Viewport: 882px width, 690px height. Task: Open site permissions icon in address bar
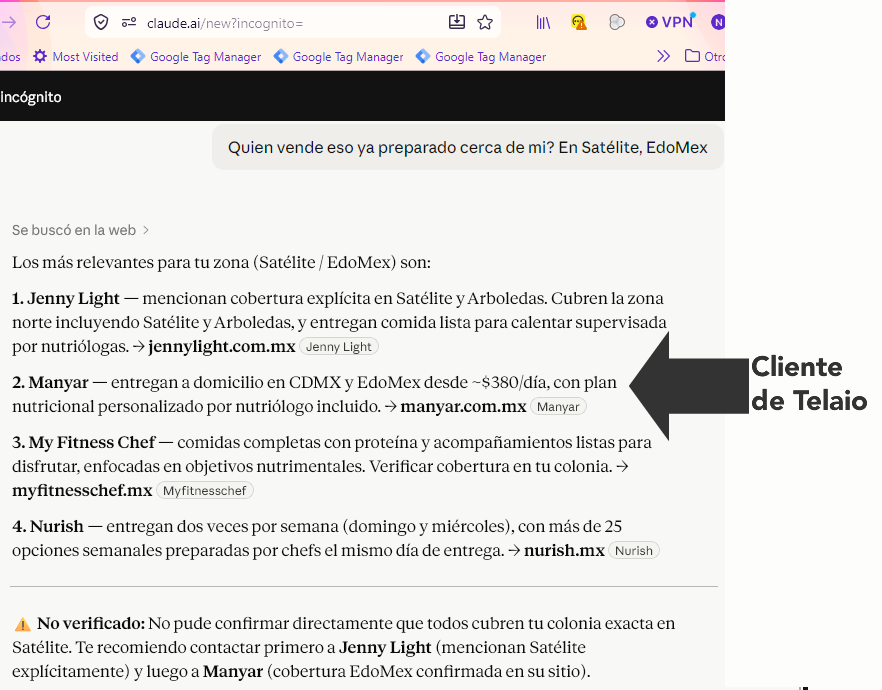pyautogui.click(x=129, y=22)
